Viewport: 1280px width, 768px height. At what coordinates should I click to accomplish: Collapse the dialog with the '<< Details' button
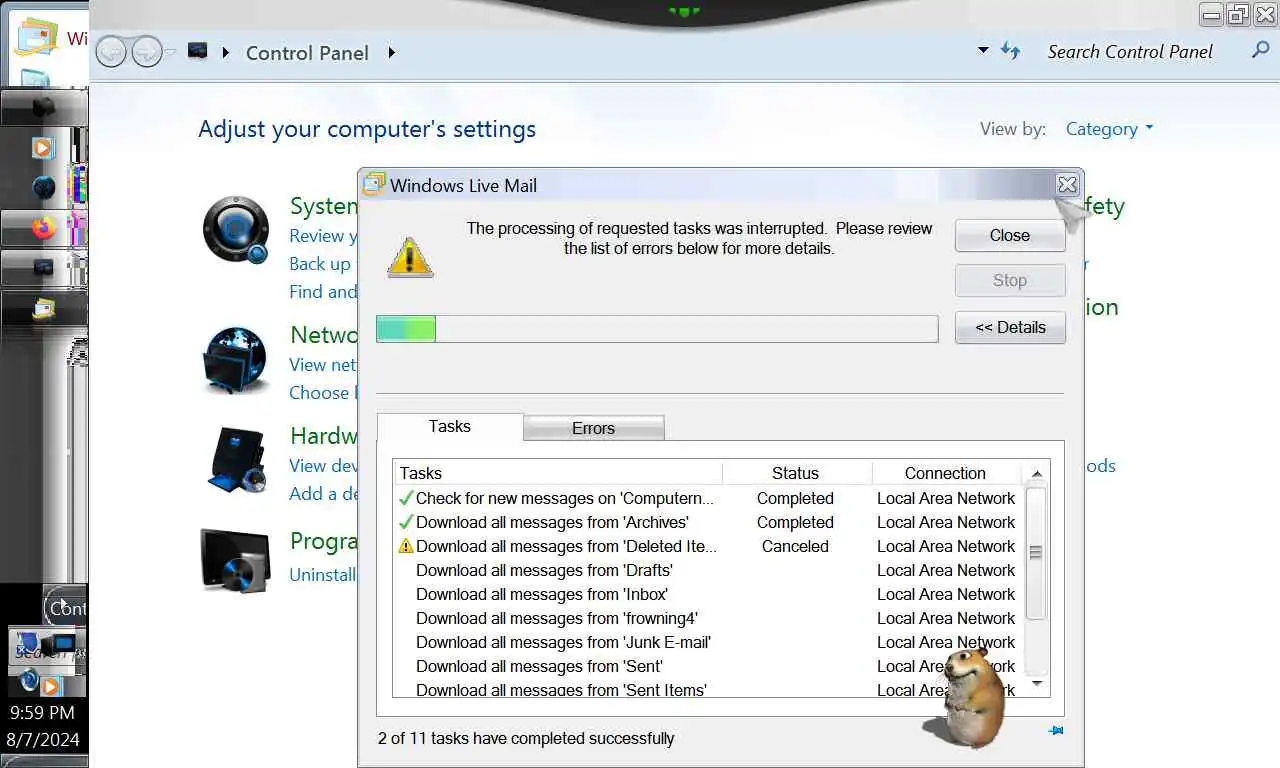(1010, 328)
